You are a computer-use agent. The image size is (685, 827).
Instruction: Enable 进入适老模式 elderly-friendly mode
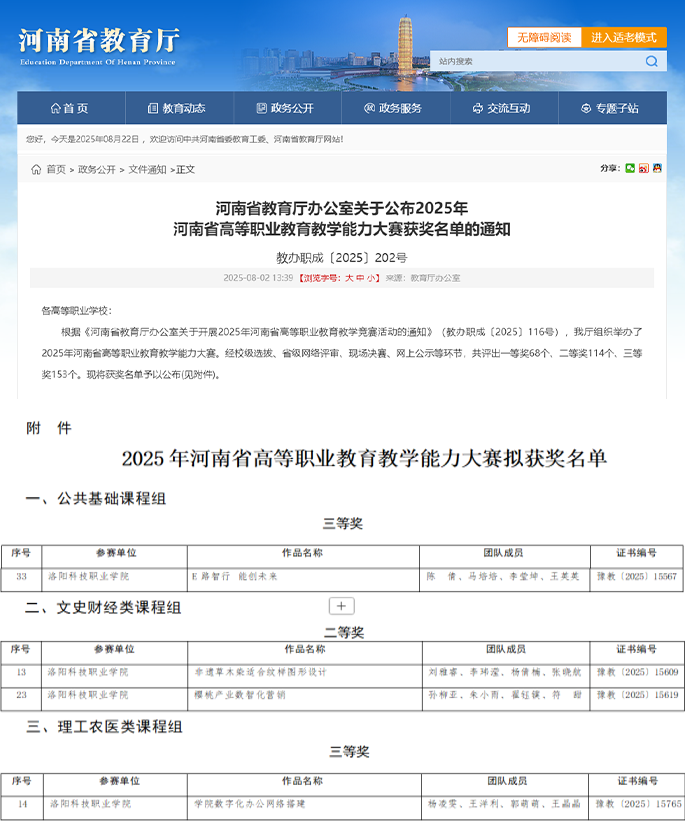[623, 37]
